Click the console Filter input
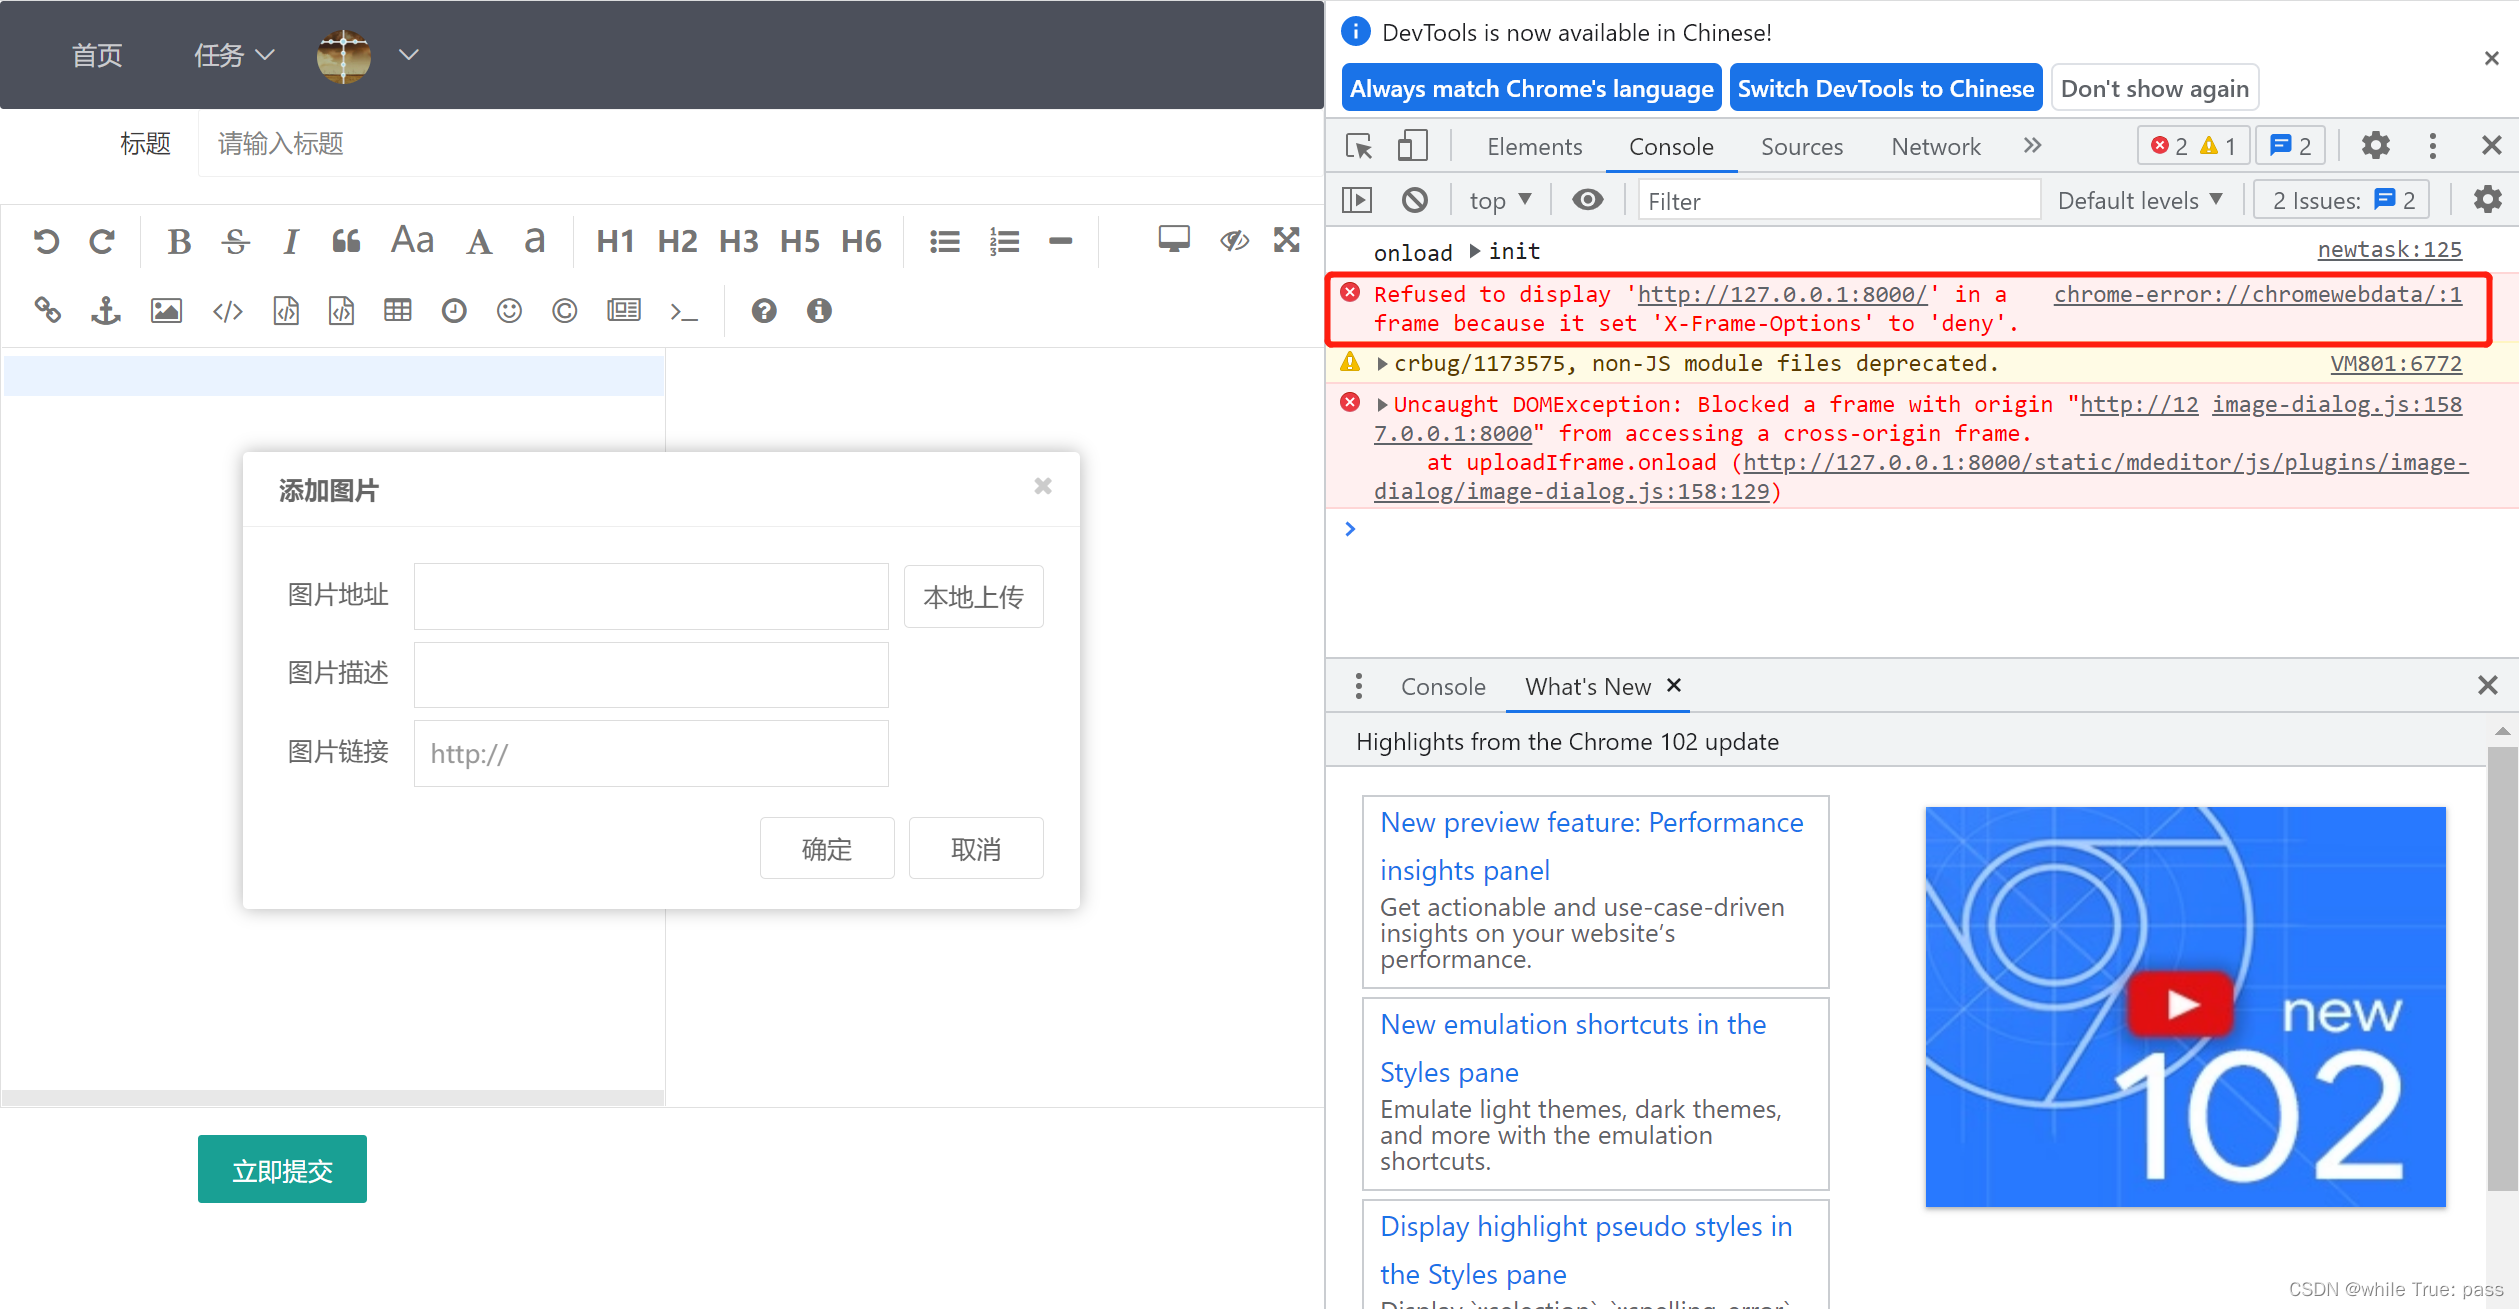Image resolution: width=2519 pixels, height=1309 pixels. pyautogui.click(x=1838, y=201)
